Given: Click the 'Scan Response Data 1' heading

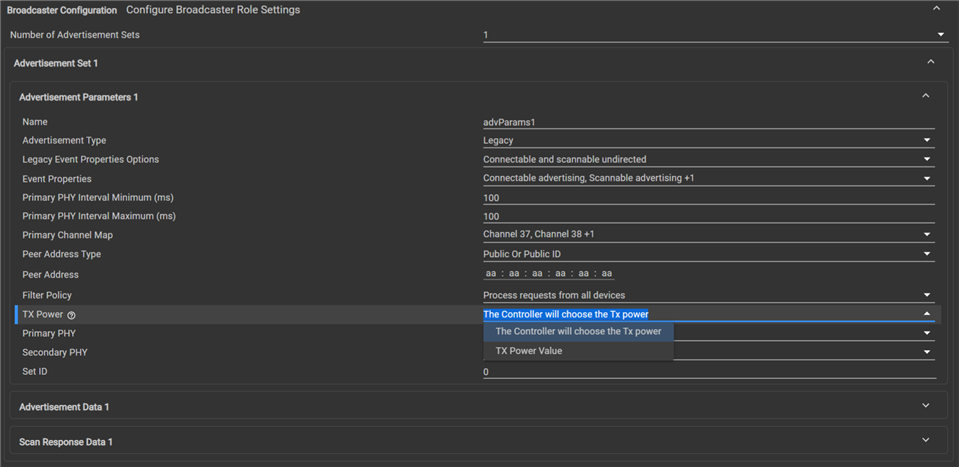Looking at the screenshot, I should pos(66,441).
